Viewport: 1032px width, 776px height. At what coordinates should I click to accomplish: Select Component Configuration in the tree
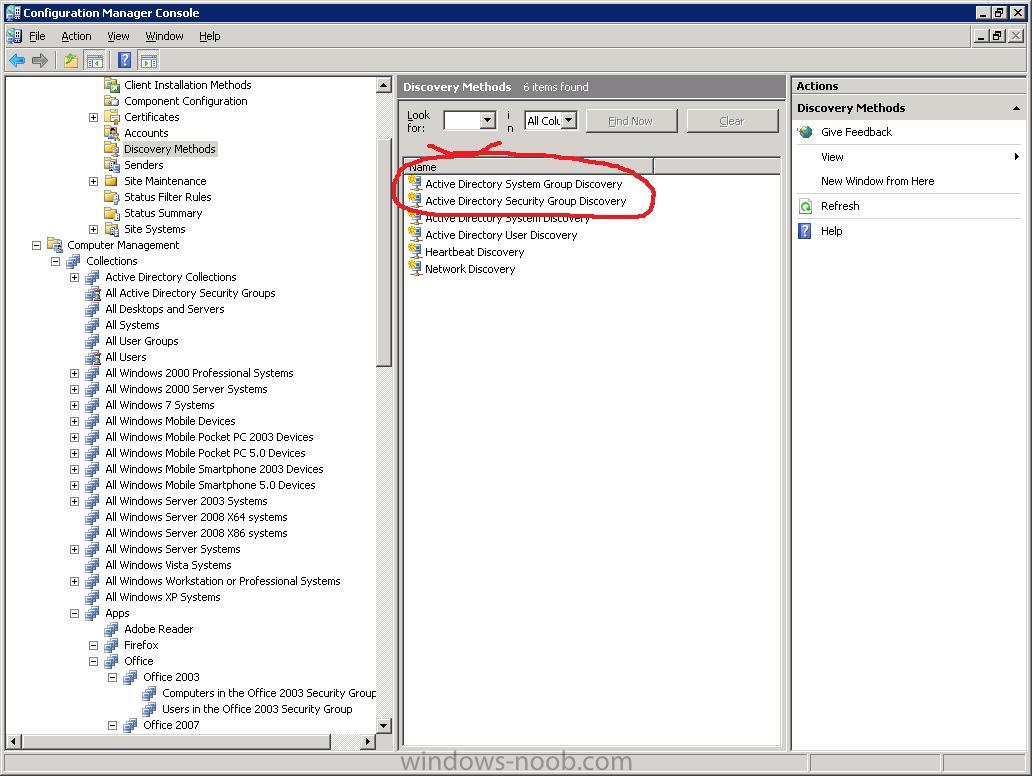click(186, 101)
